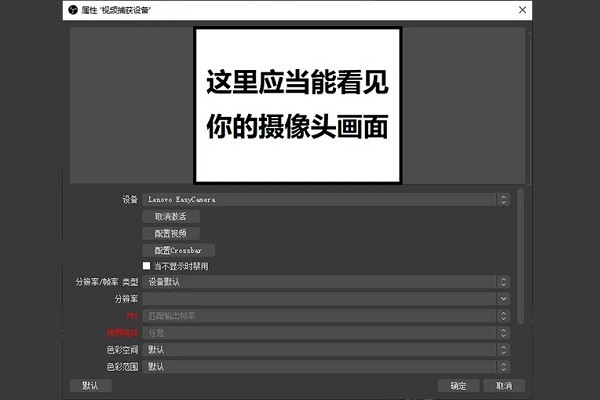Click the 色彩空间 label text

click(122, 349)
